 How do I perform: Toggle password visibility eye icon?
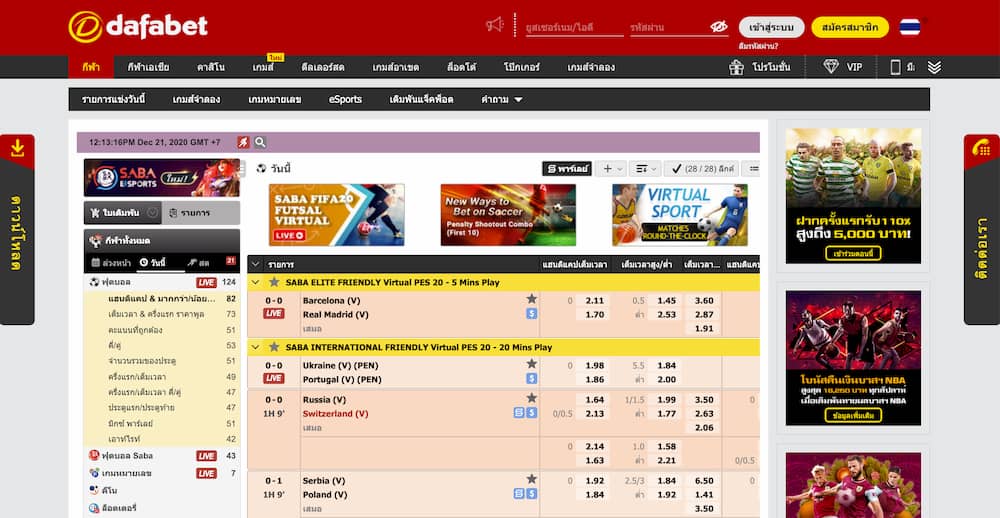[x=719, y=27]
